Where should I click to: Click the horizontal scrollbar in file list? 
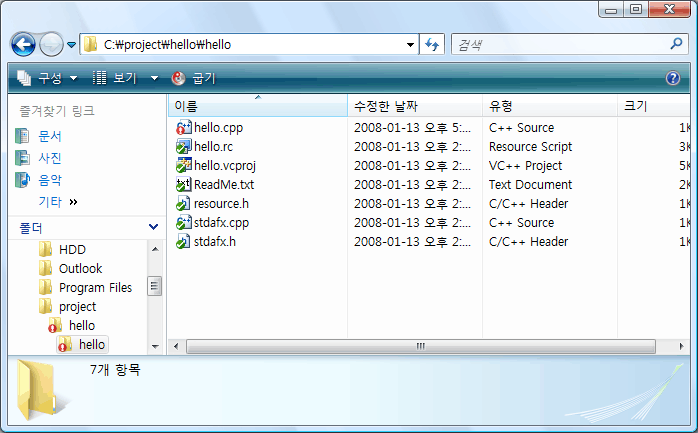click(x=421, y=345)
